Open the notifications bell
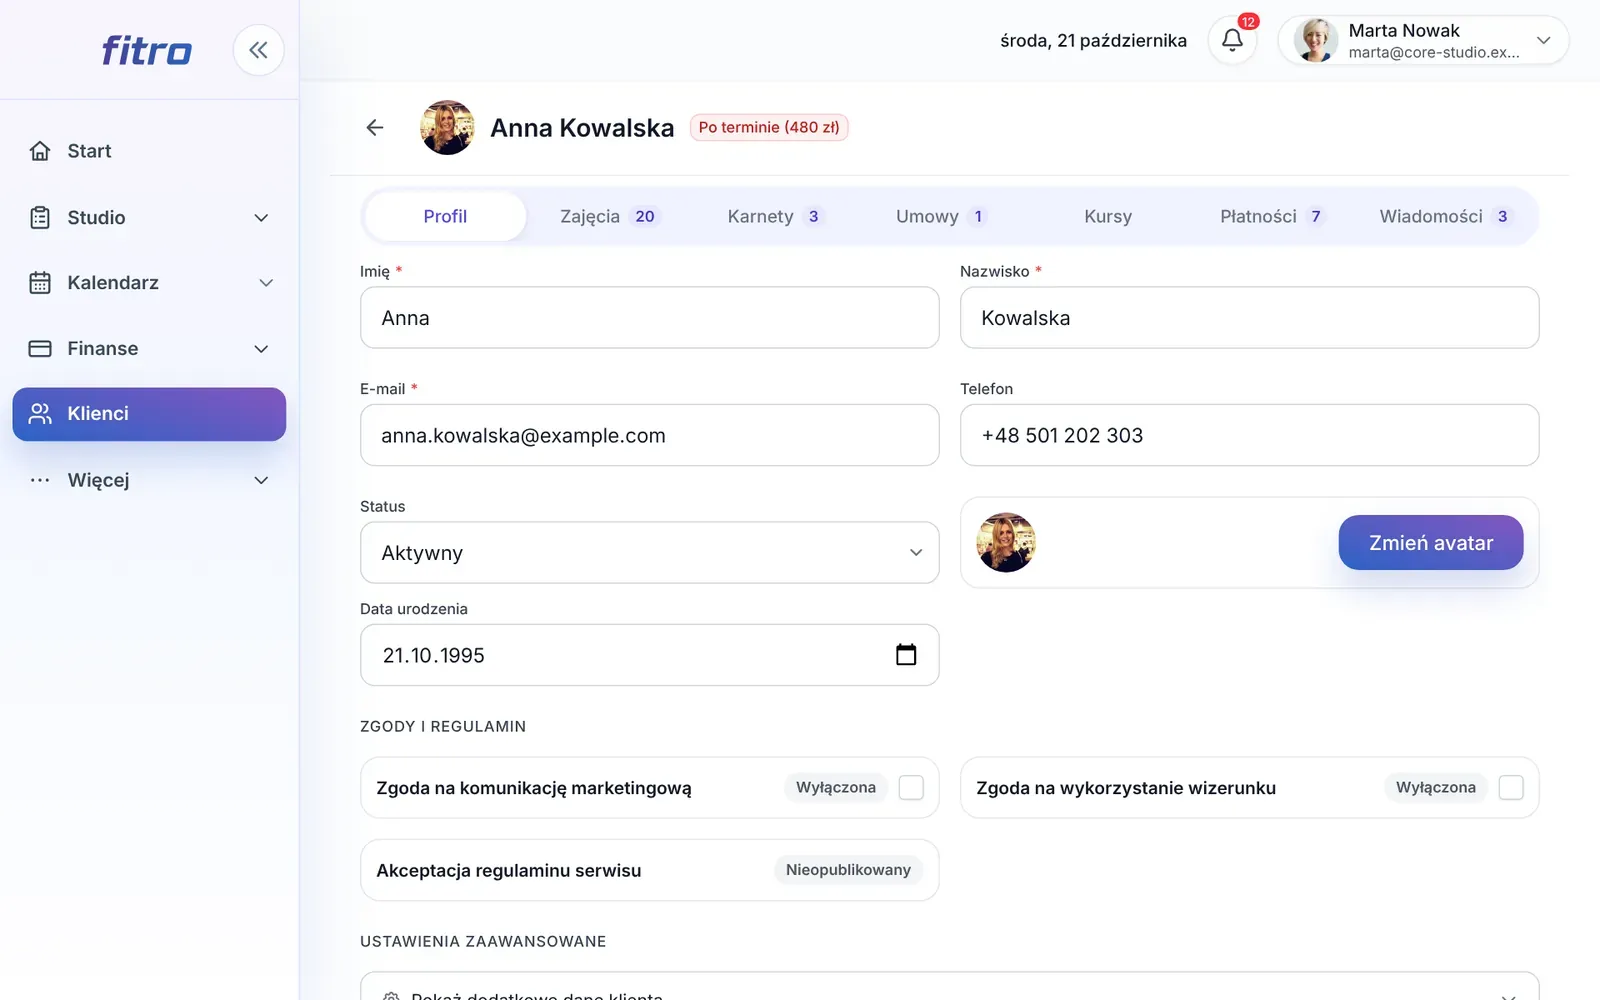Image resolution: width=1600 pixels, height=1000 pixels. (1232, 40)
